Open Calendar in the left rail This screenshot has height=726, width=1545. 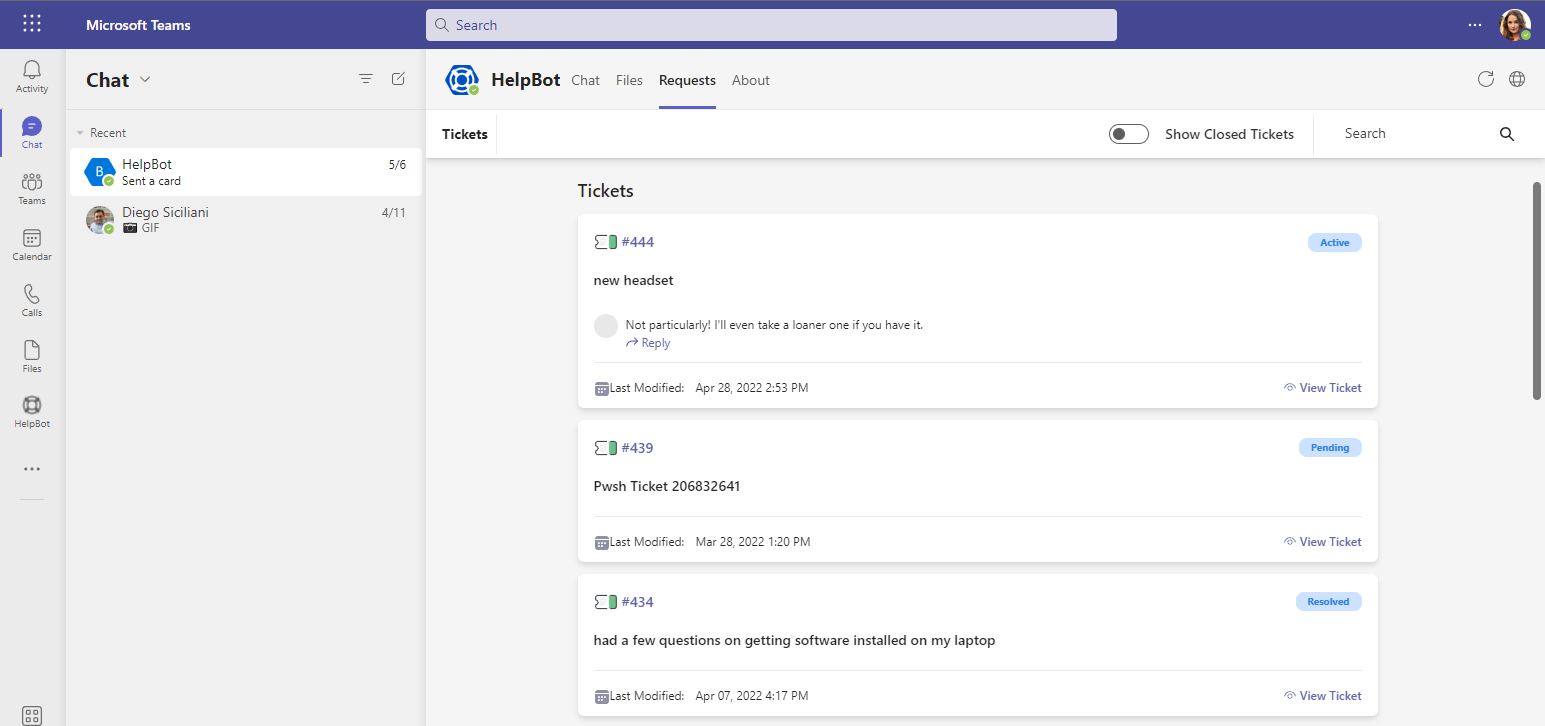pos(32,244)
